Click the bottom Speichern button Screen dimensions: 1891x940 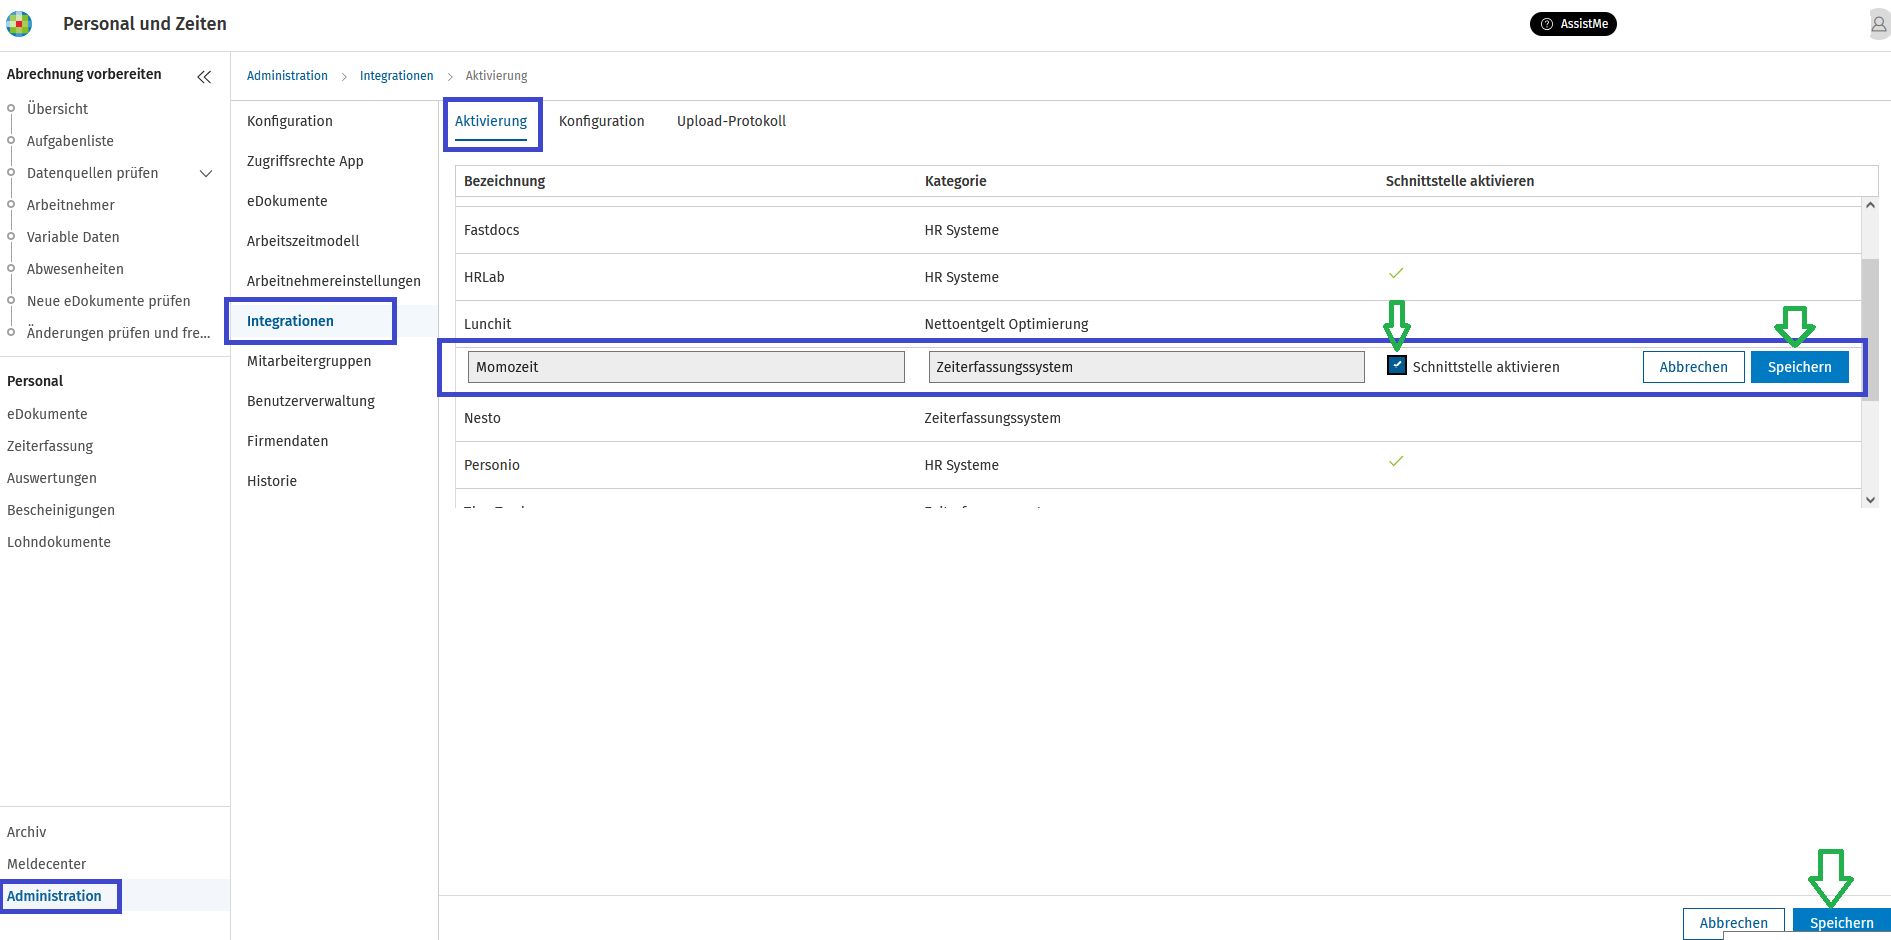click(x=1841, y=923)
